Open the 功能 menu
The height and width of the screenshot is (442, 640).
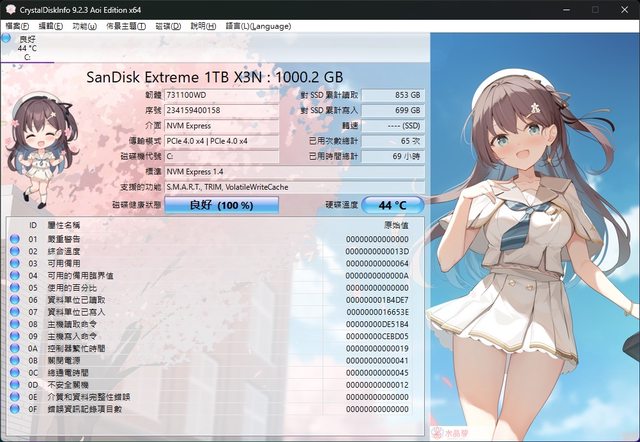coord(84,24)
